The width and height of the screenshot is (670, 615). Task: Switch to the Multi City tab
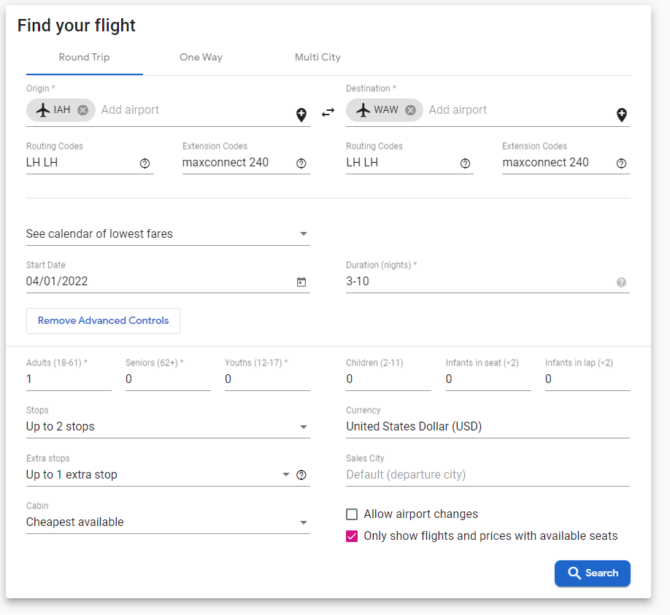(x=317, y=57)
